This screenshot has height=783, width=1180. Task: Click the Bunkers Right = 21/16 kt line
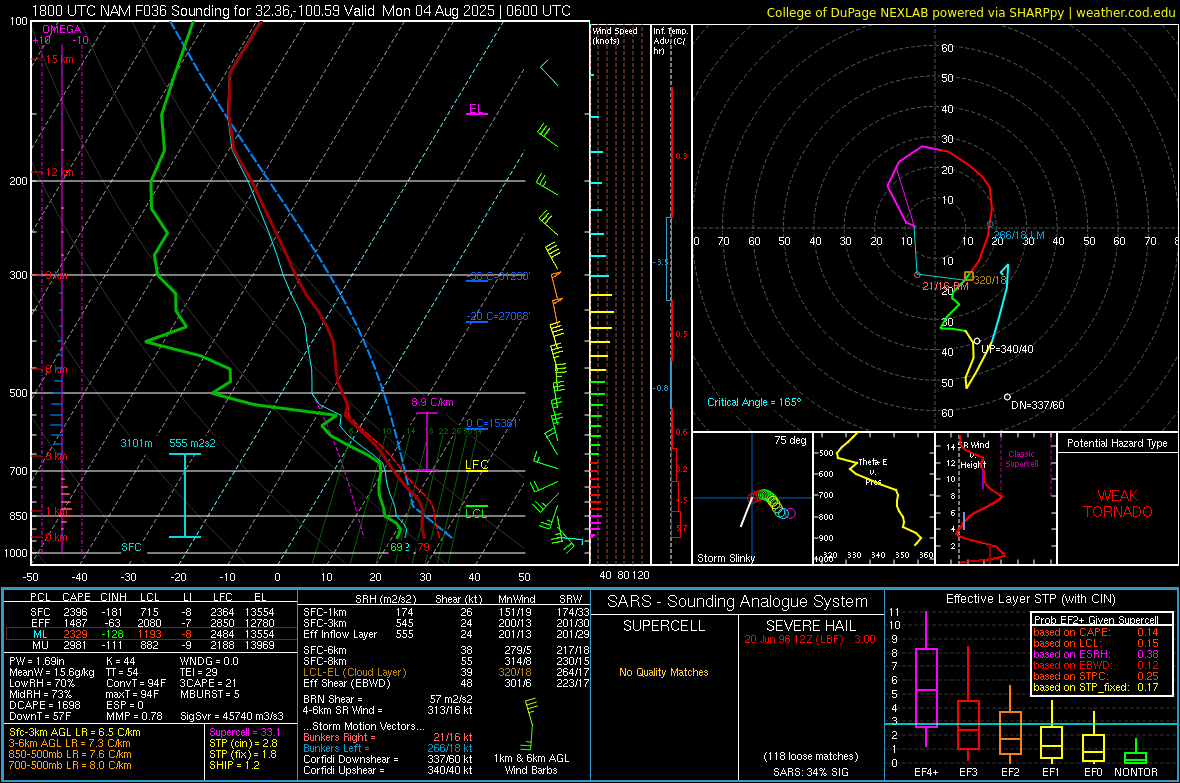[x=387, y=737]
